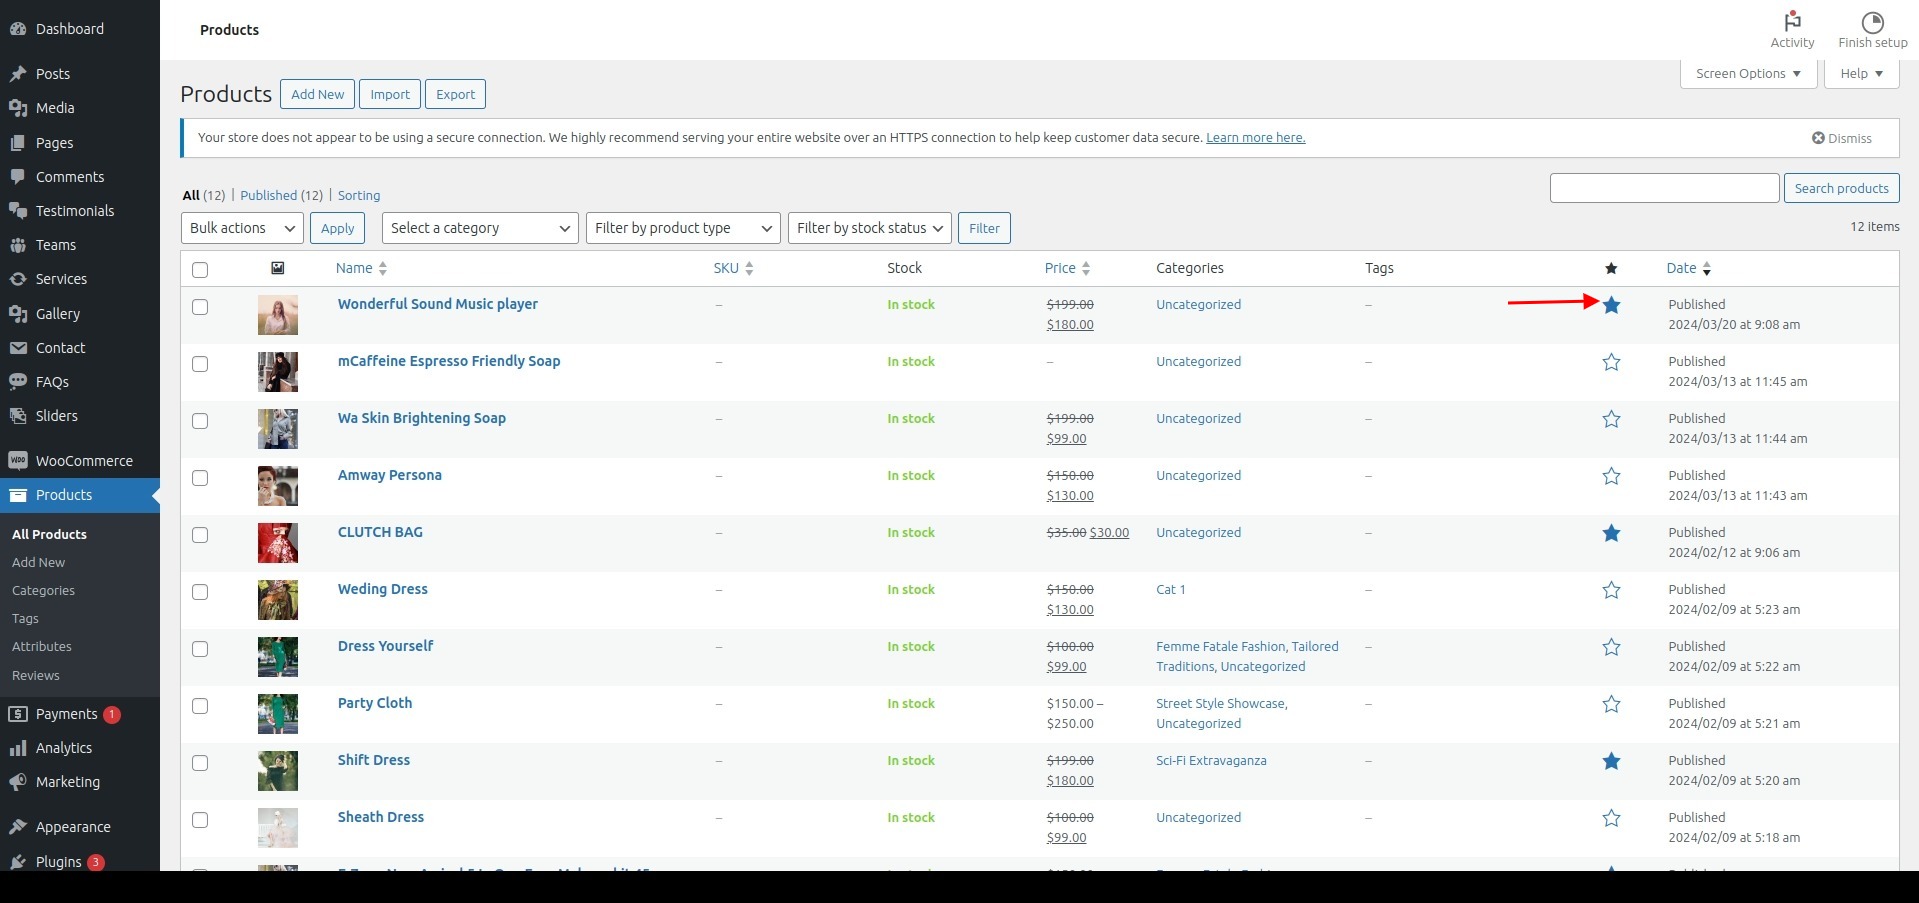Switch to the Sorting view
This screenshot has width=1919, height=903.
point(359,195)
